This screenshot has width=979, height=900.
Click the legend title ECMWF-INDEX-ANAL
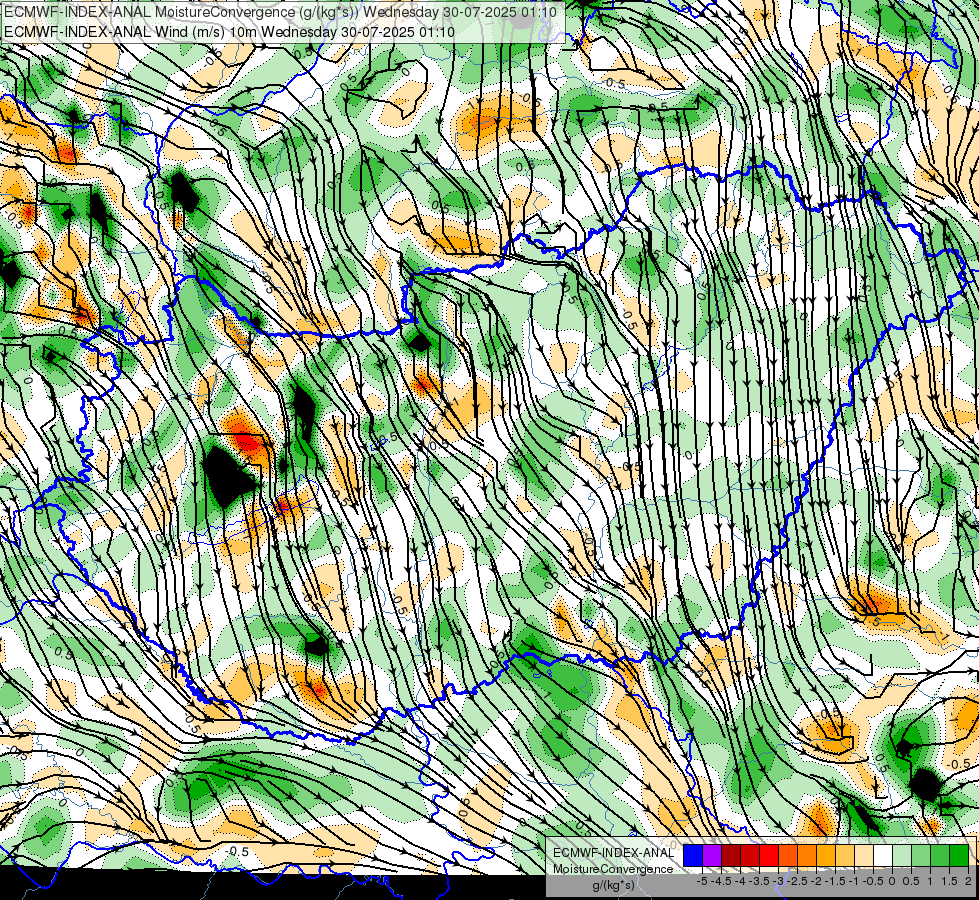tap(613, 853)
